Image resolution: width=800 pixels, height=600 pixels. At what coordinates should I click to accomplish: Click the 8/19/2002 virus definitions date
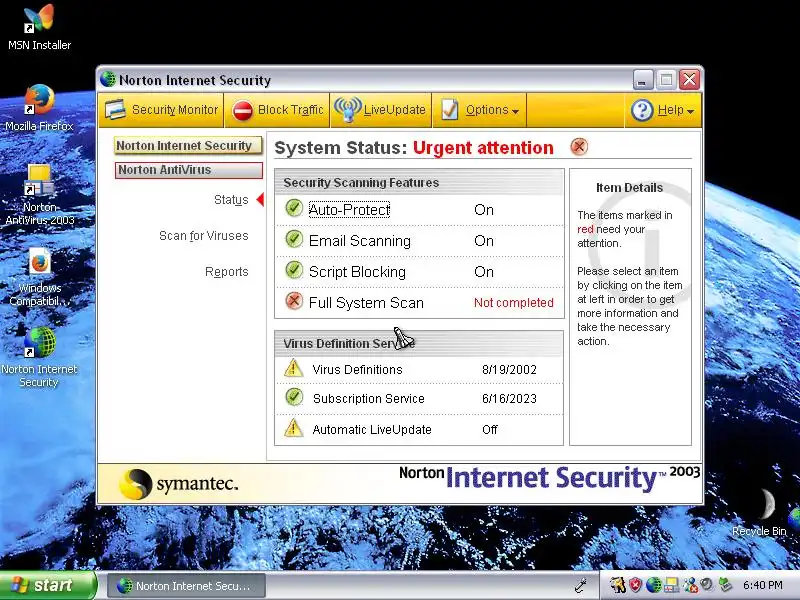(509, 369)
